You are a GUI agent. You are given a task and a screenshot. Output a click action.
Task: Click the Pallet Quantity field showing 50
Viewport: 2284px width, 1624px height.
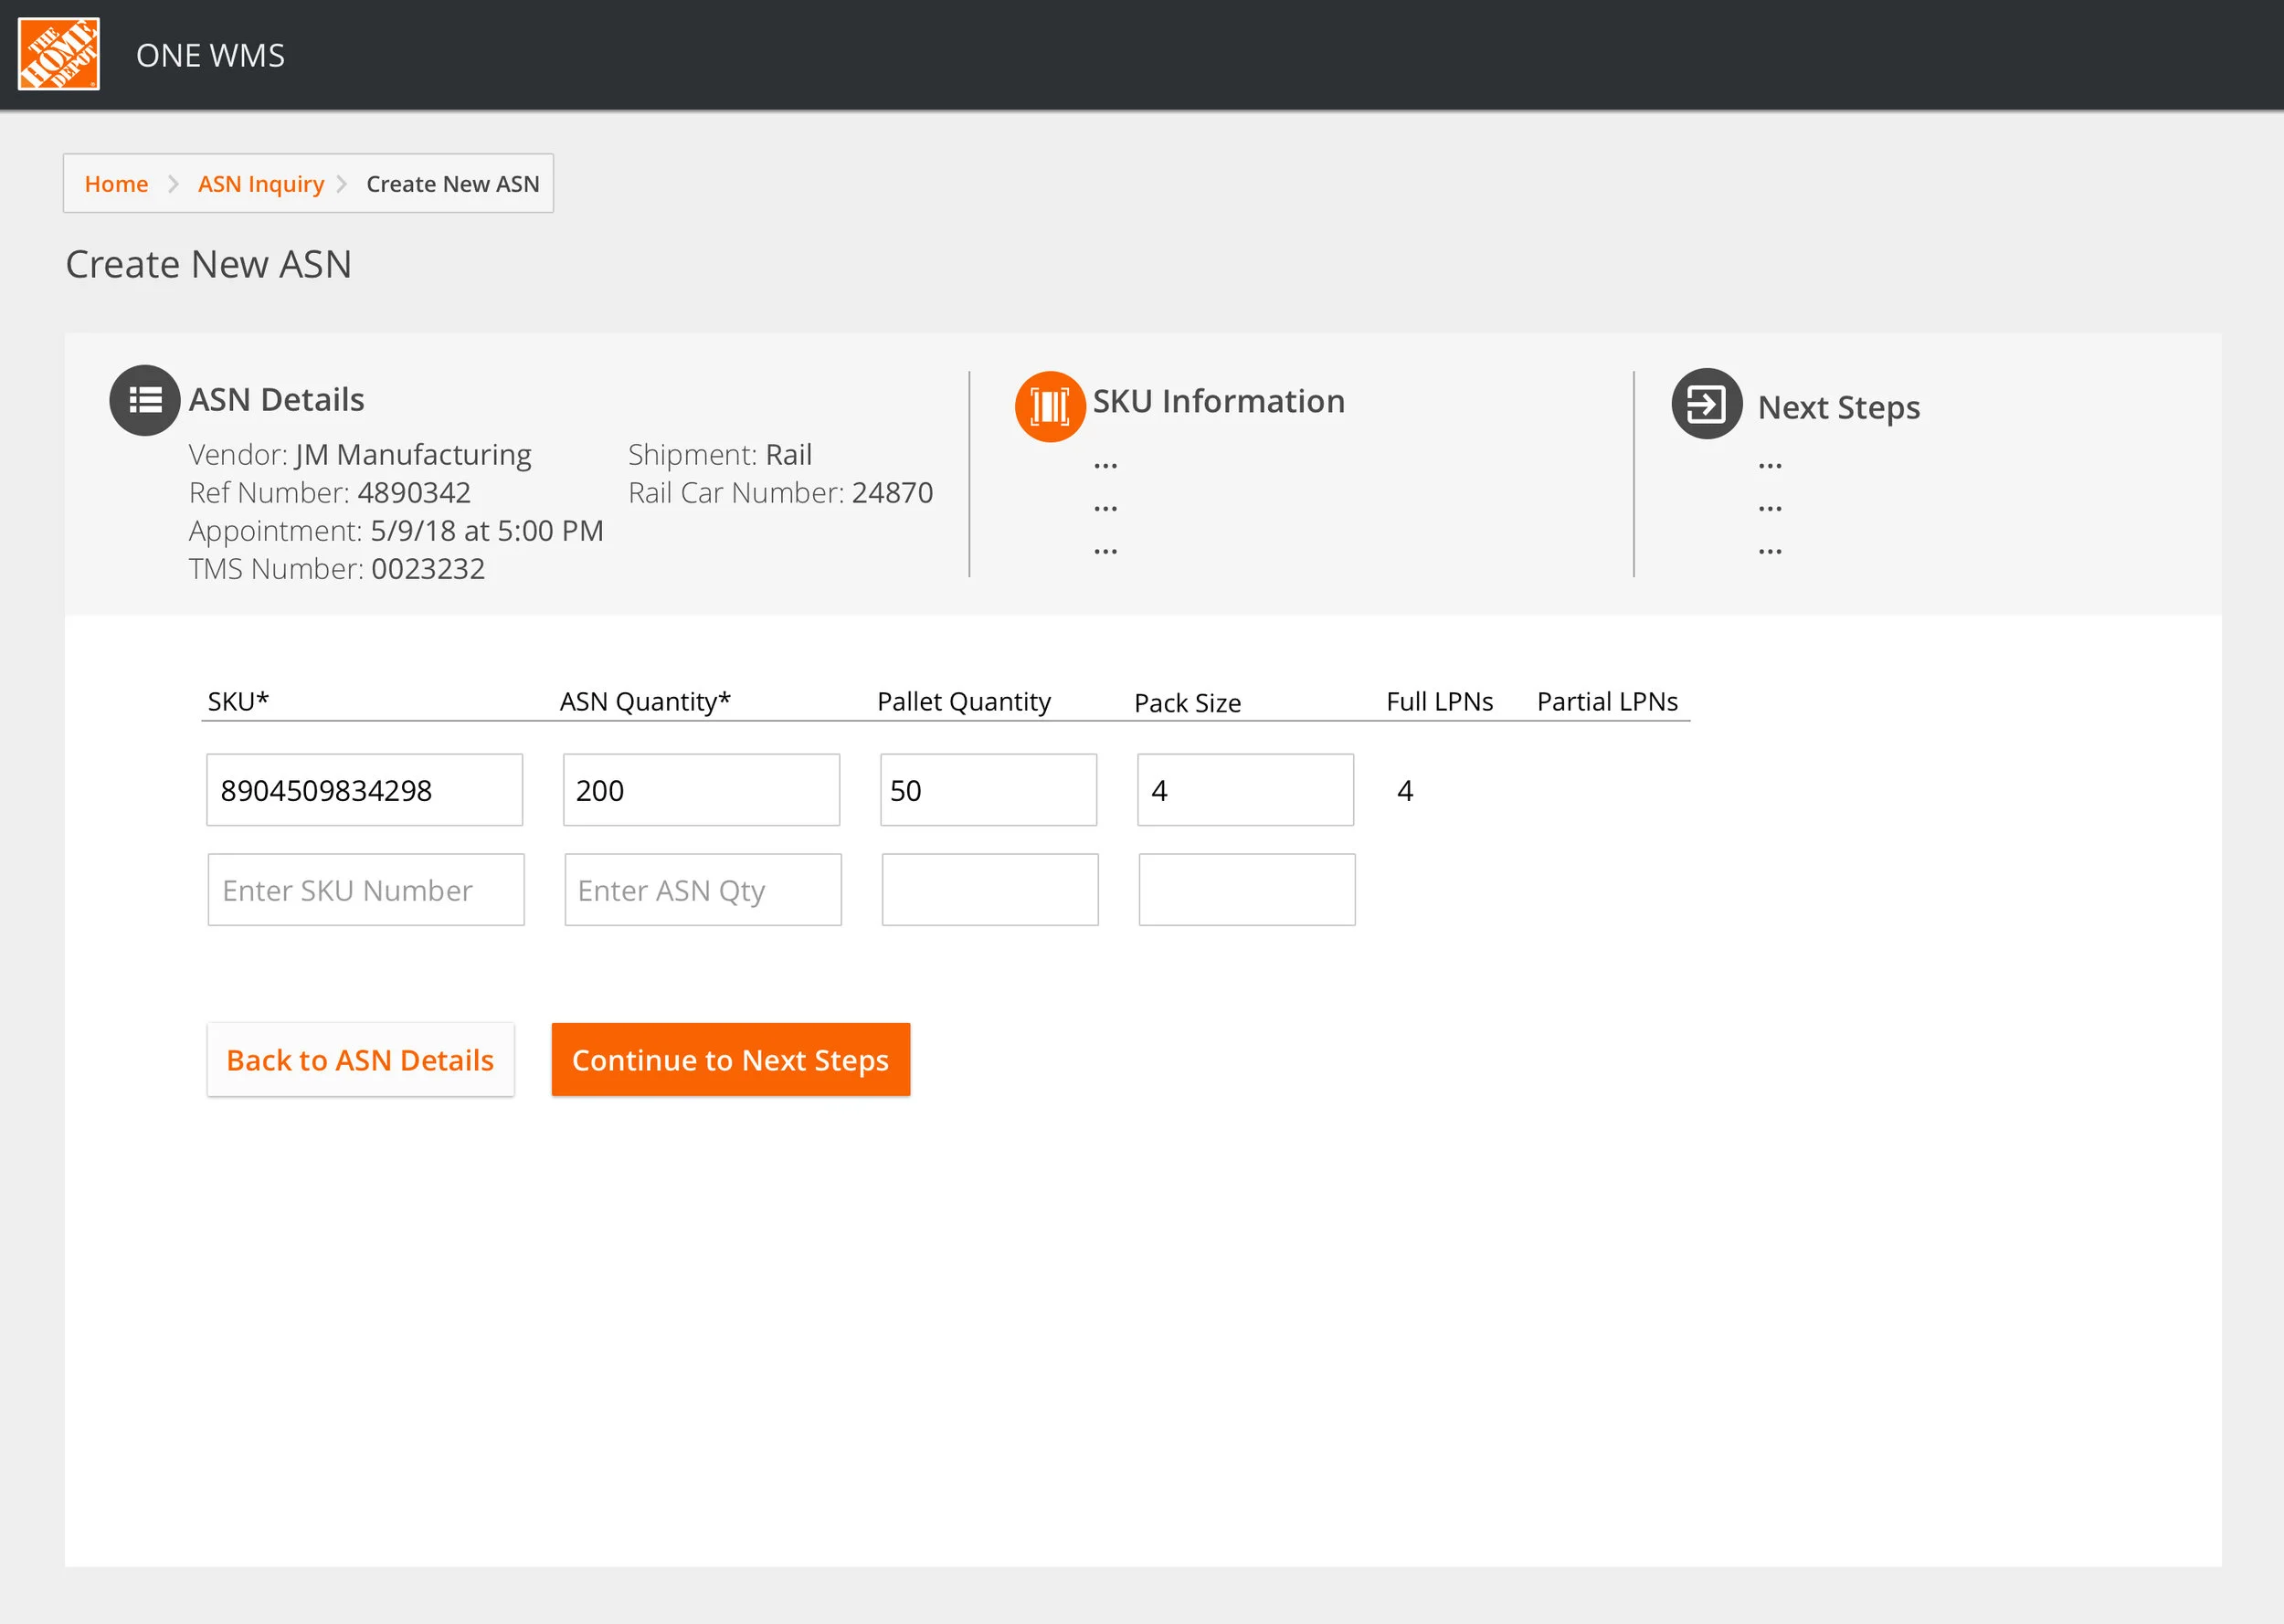tap(988, 790)
